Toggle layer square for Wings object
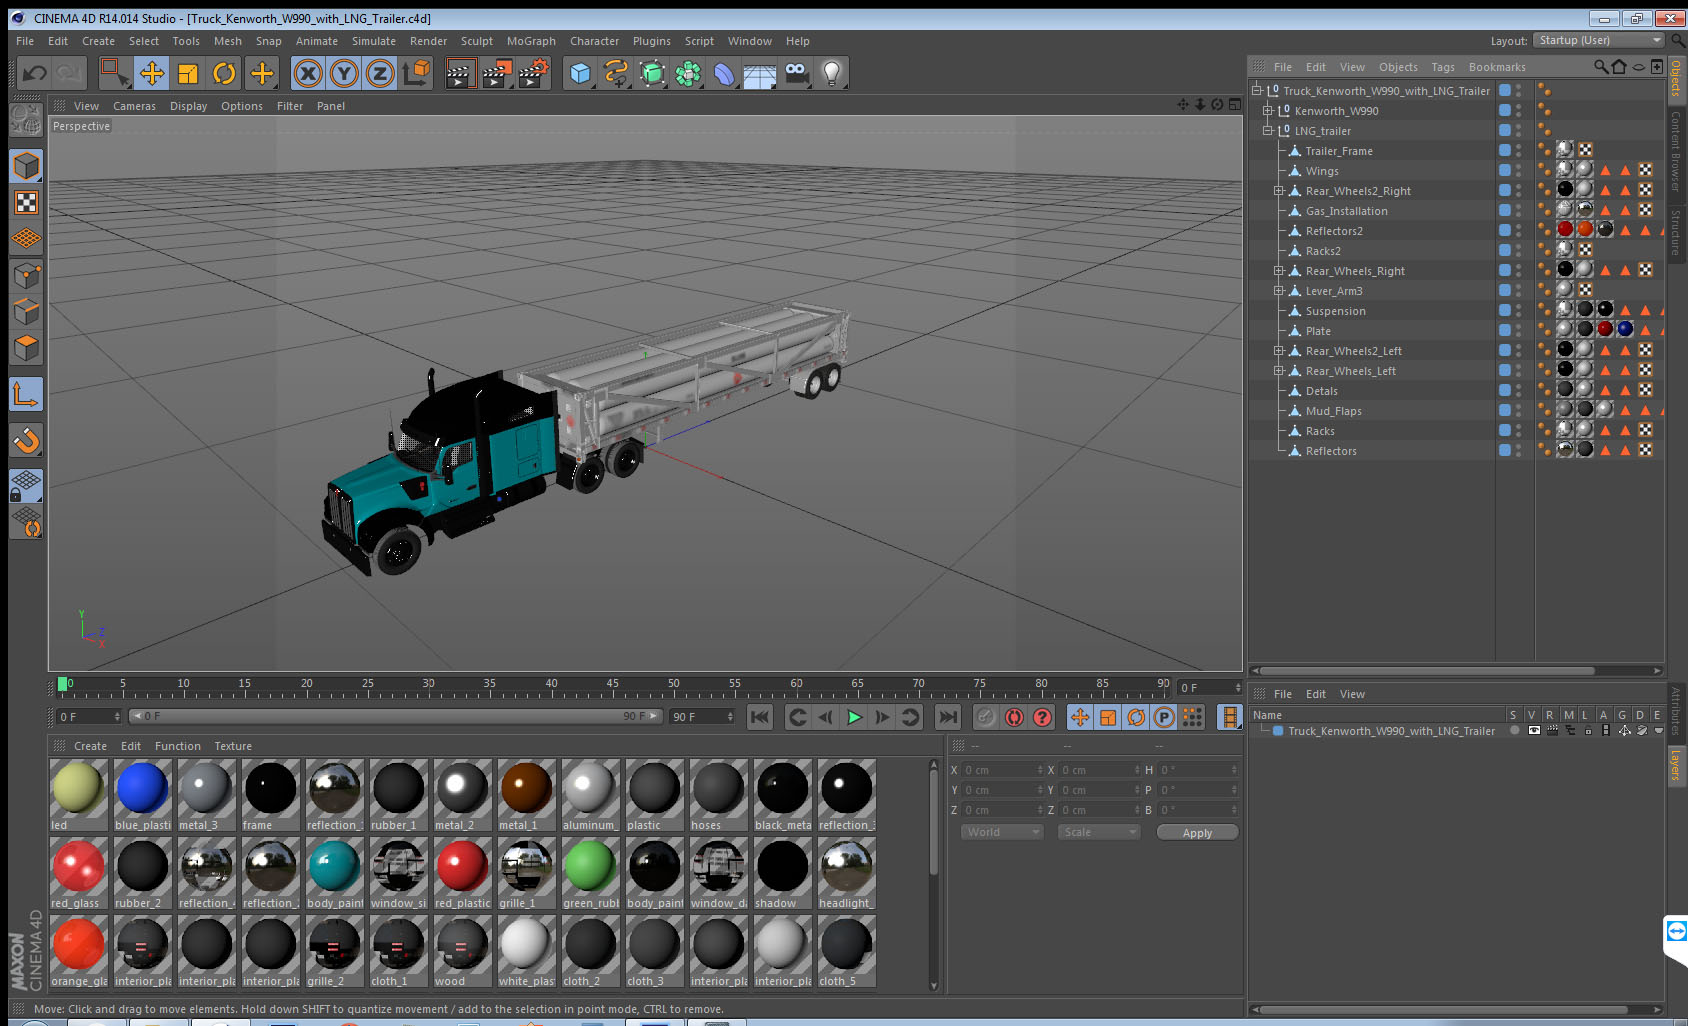 point(1504,170)
